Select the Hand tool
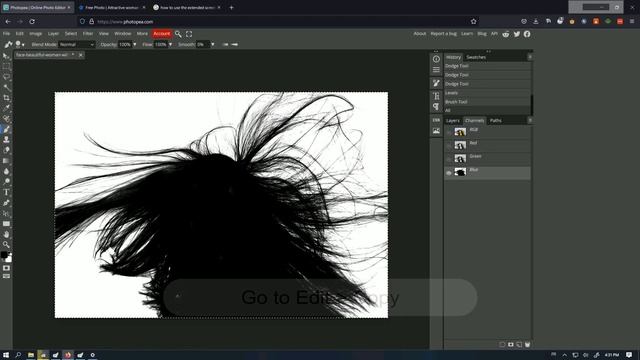The image size is (640, 360). pyautogui.click(x=6, y=234)
